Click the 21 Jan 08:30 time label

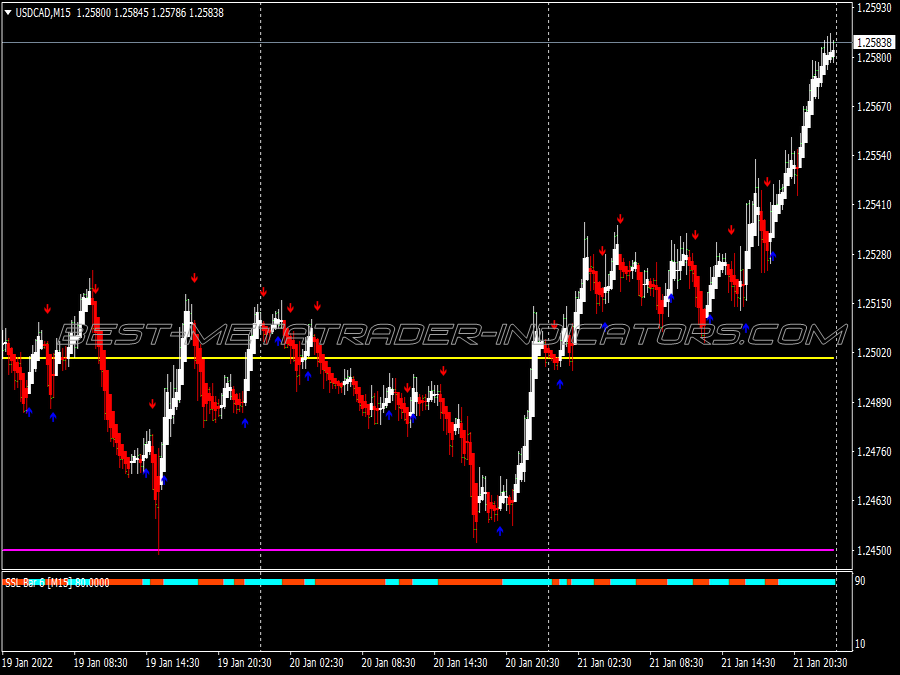677,663
